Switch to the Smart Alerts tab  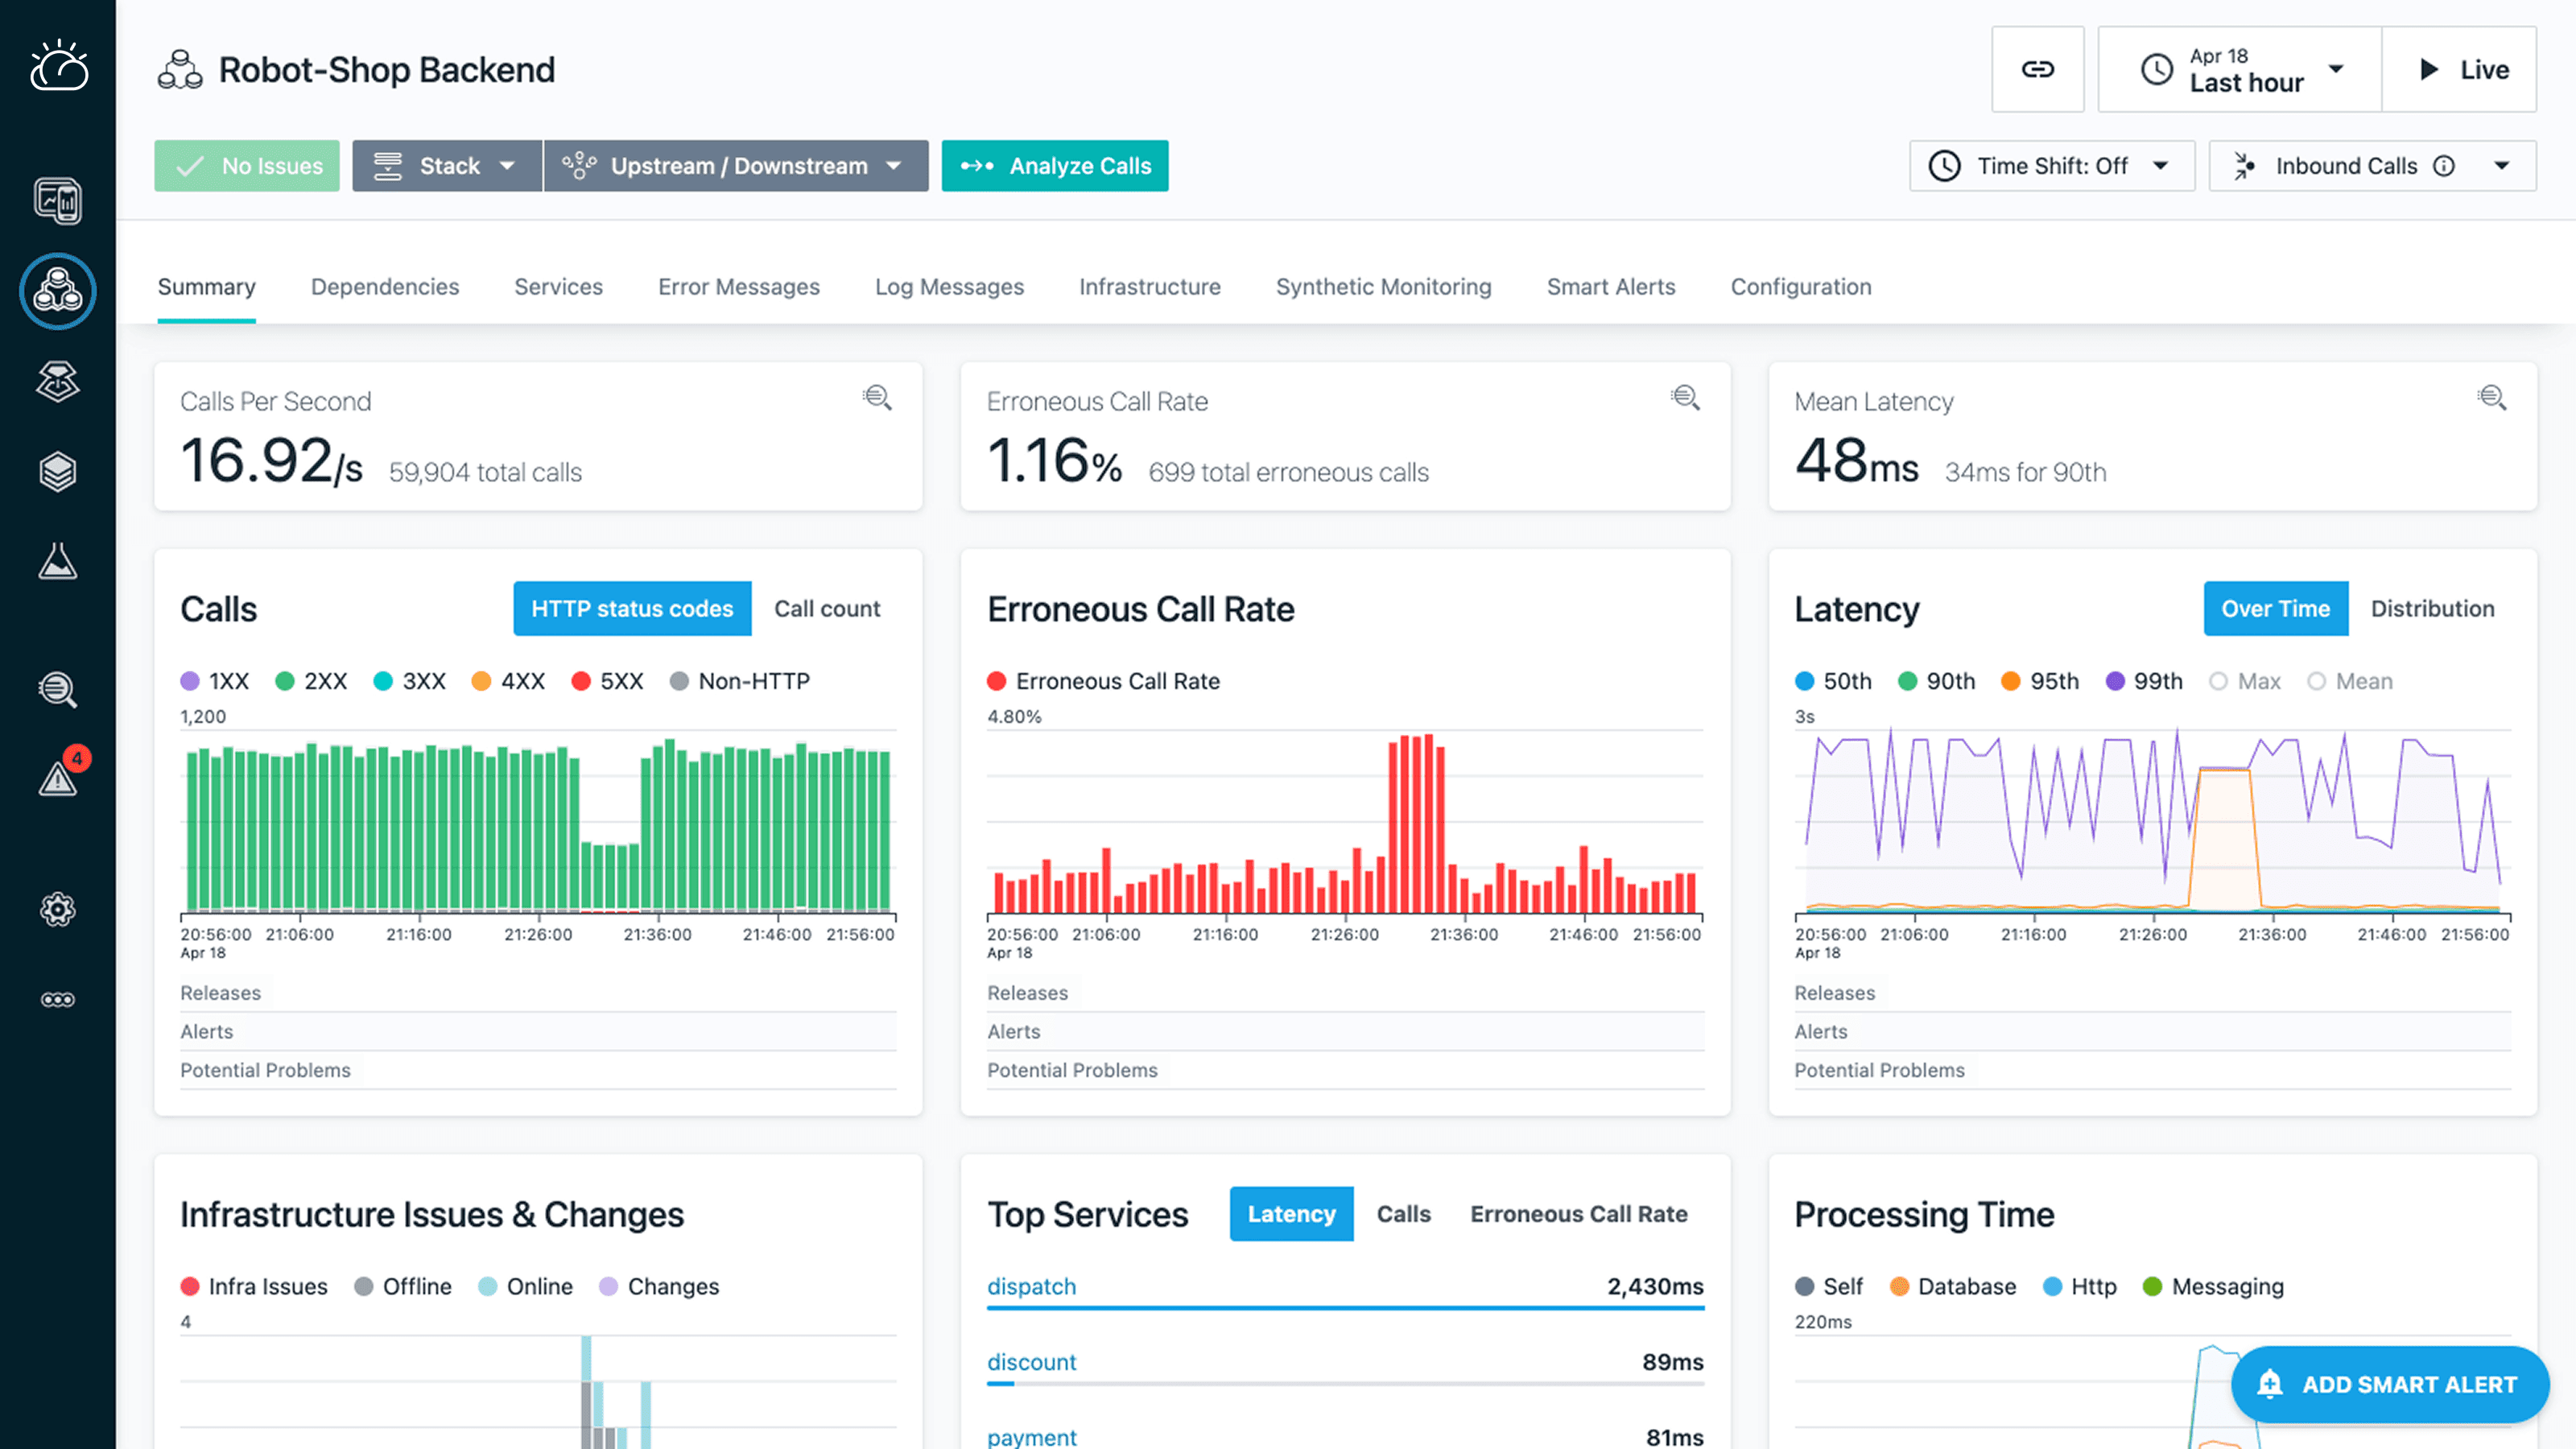tap(1610, 287)
